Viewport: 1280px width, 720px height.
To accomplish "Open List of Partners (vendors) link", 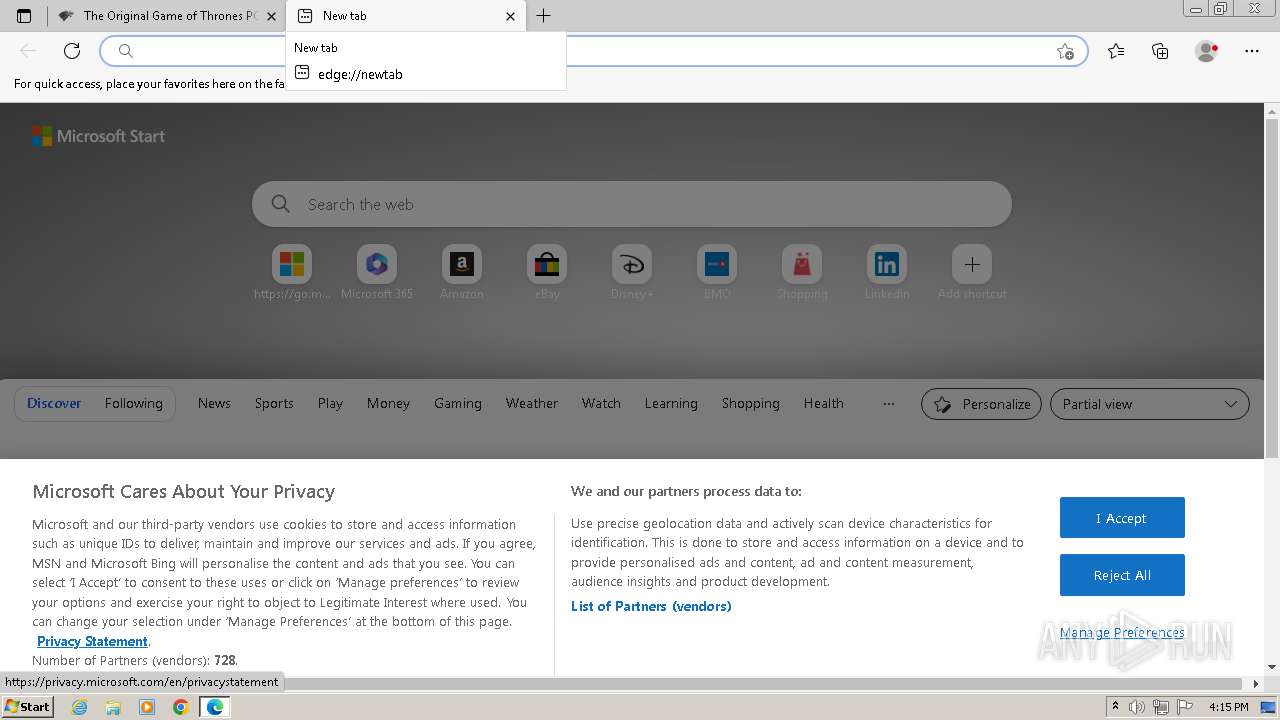I will (x=651, y=606).
